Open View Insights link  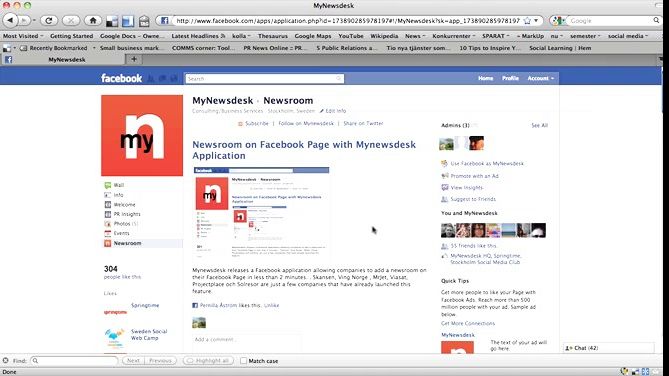467,187
